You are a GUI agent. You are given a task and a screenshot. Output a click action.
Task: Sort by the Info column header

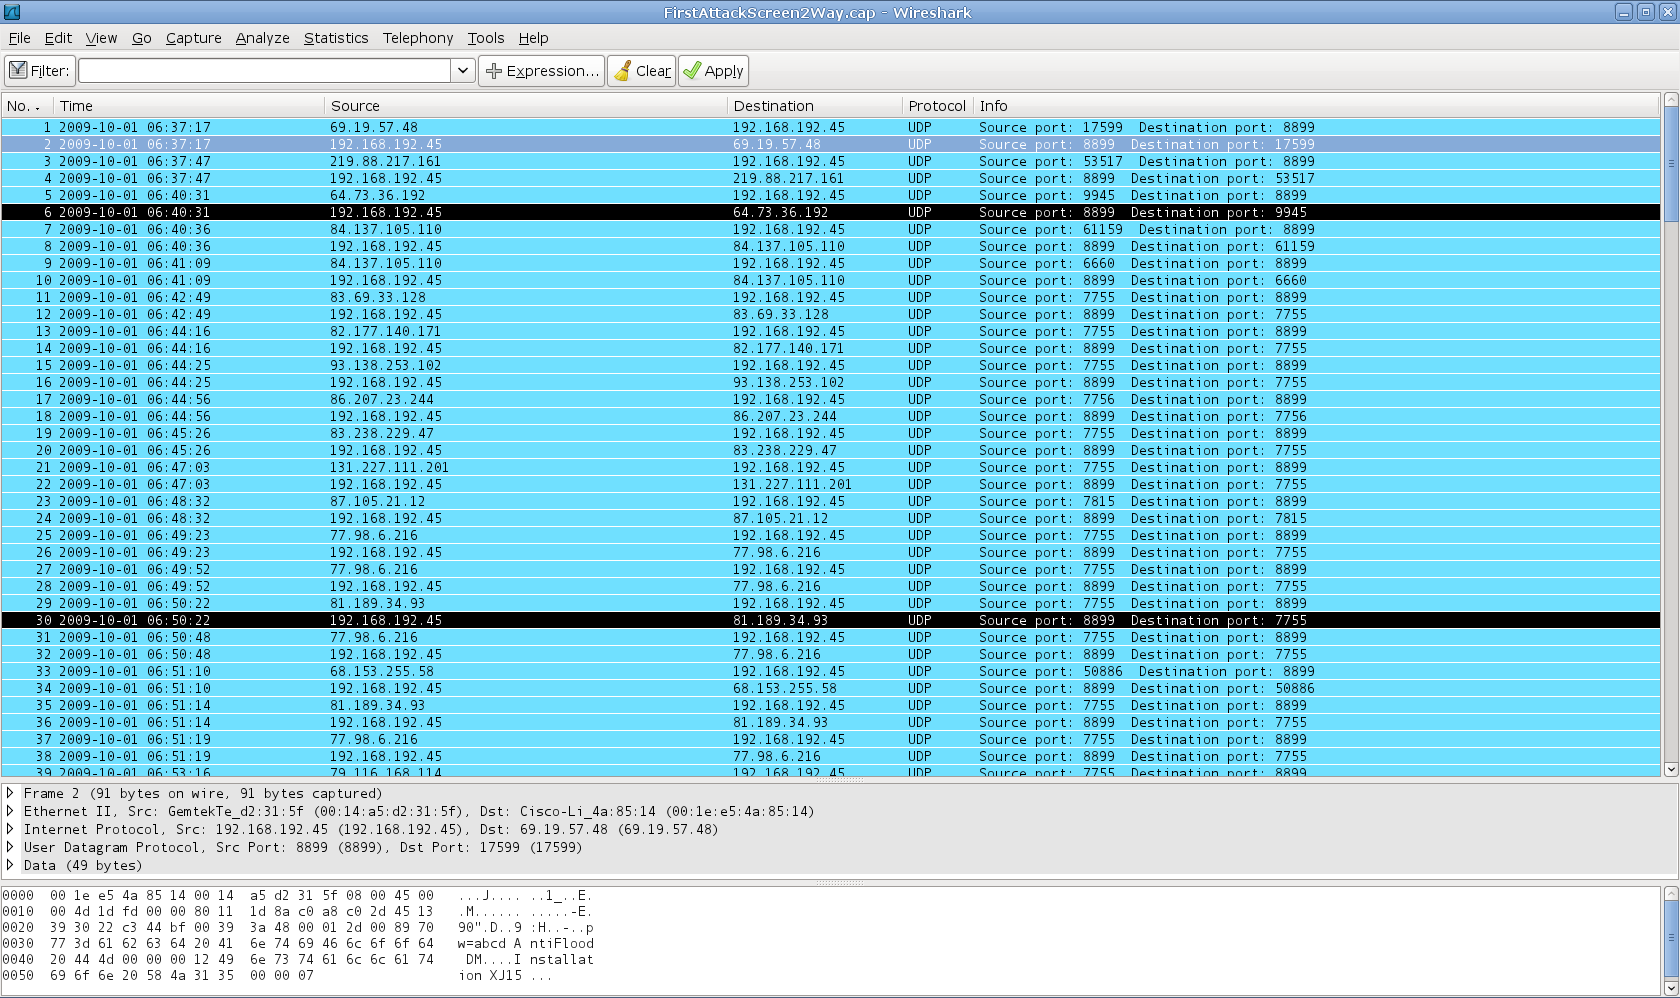pyautogui.click(x=1317, y=106)
